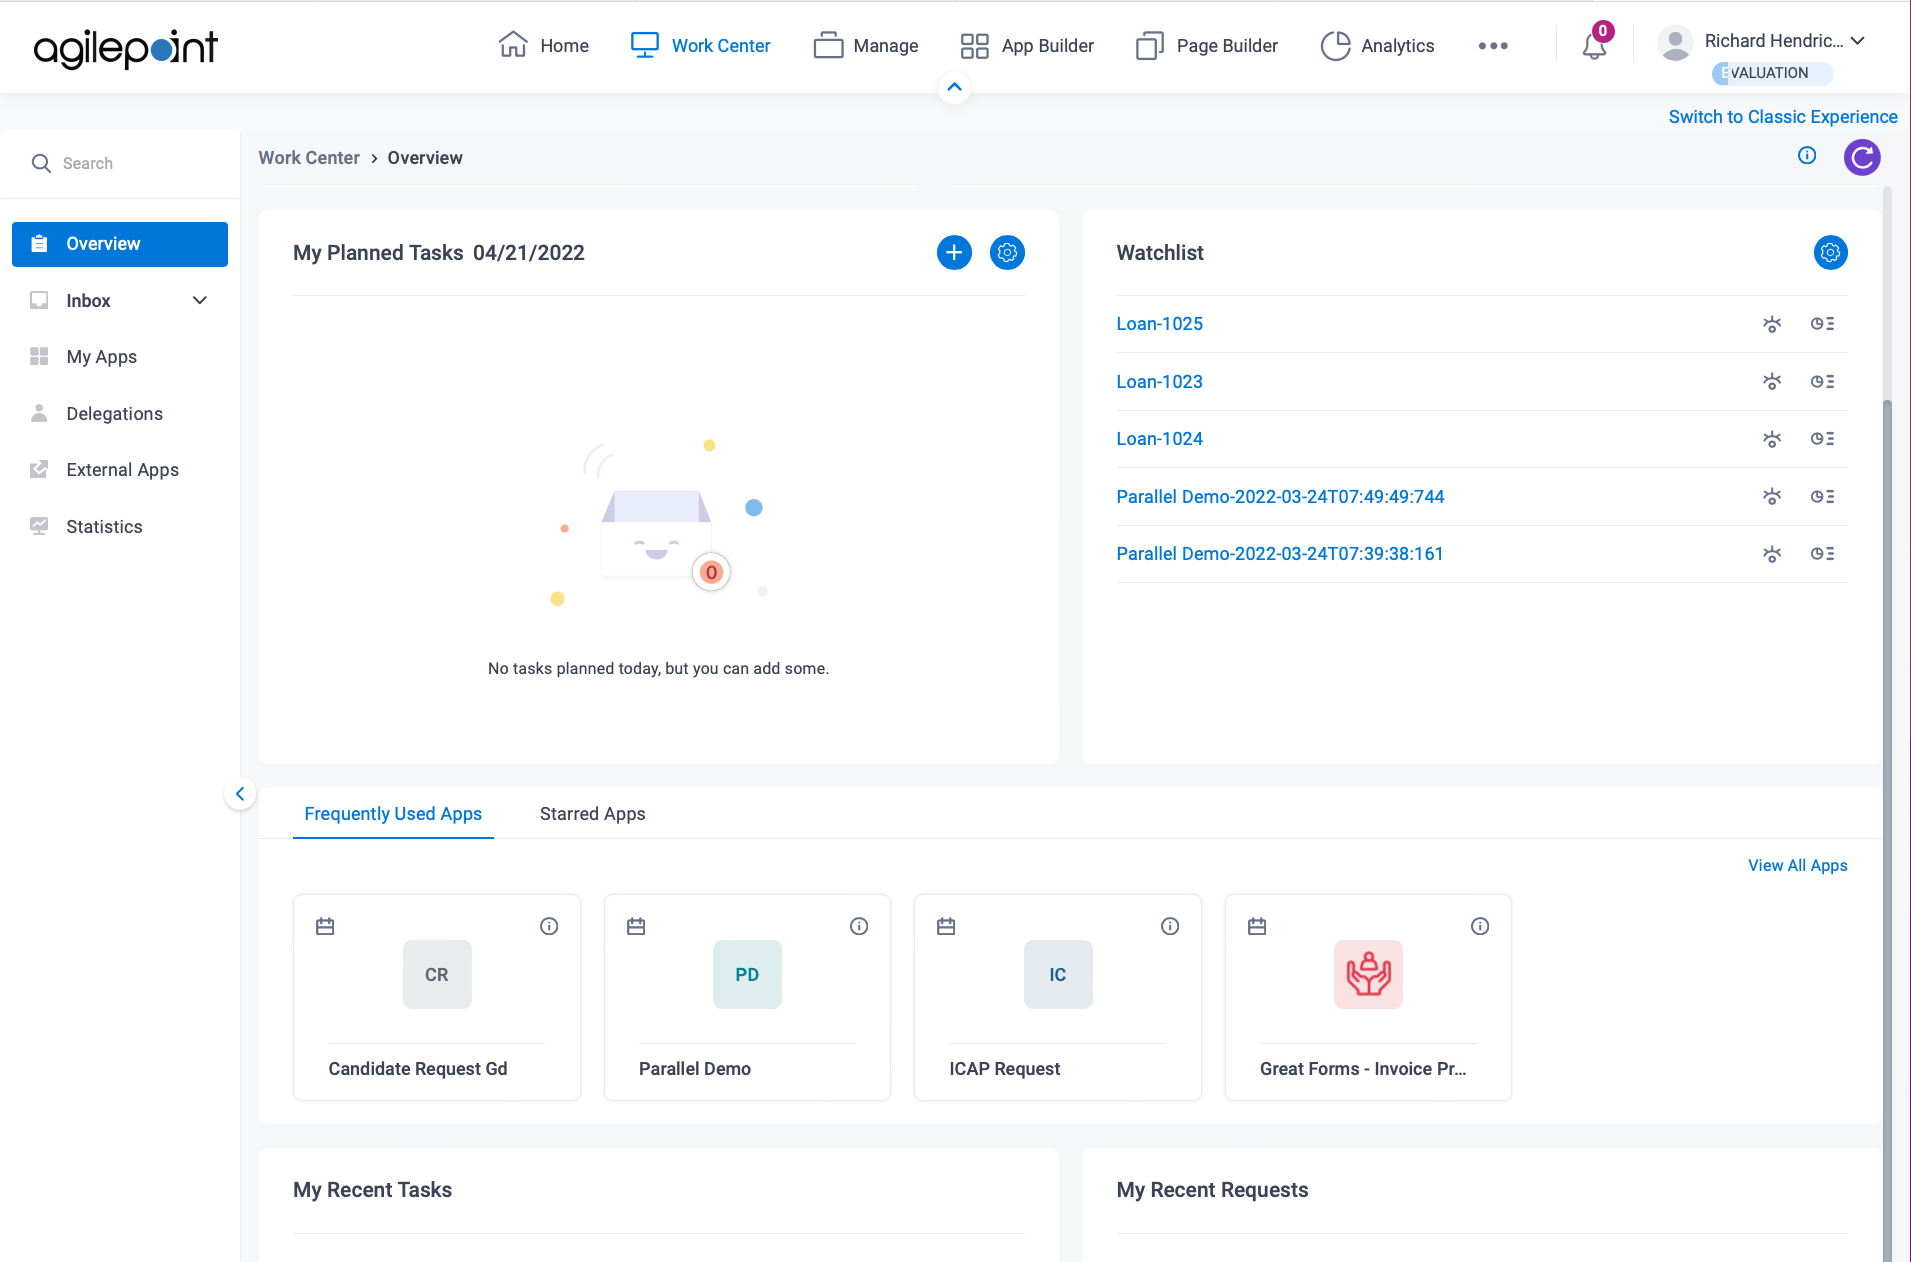This screenshot has width=1911, height=1262.
Task: Switch to the Starred Apps tab
Action: (x=592, y=813)
